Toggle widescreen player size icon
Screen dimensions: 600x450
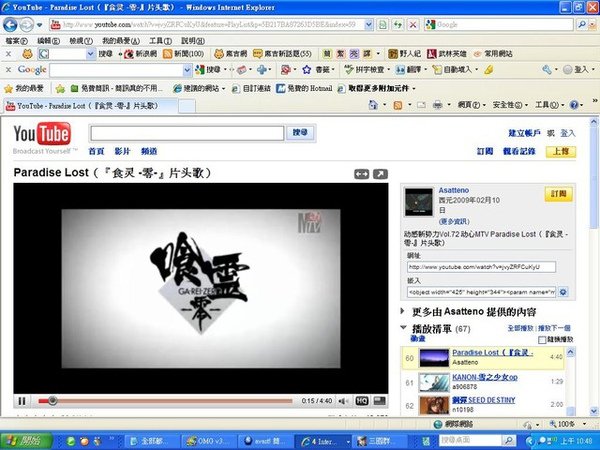point(362,174)
